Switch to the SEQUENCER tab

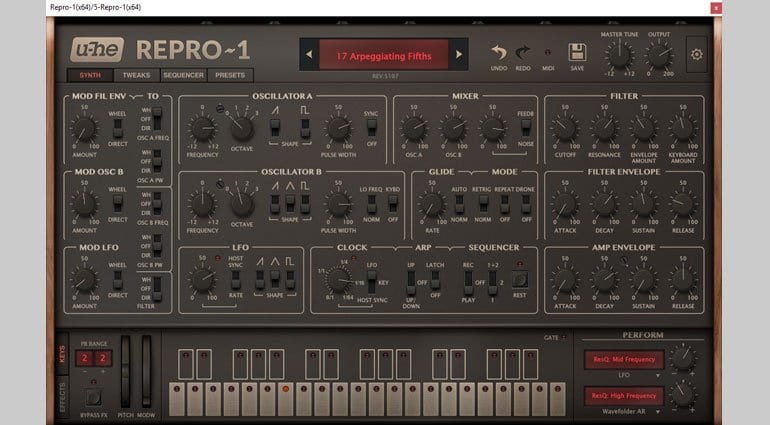pos(183,75)
